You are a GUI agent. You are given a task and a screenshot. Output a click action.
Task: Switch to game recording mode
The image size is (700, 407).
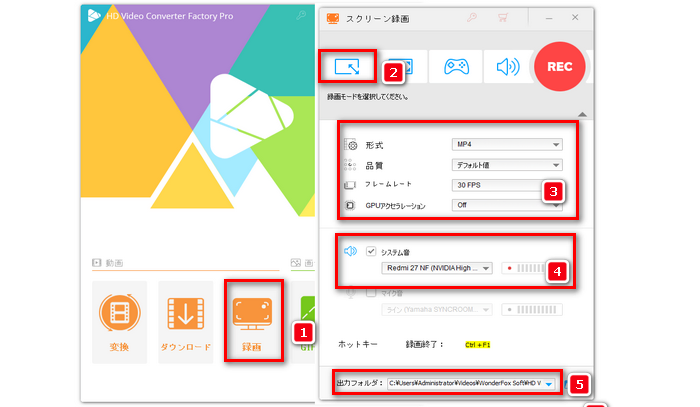coord(456,66)
